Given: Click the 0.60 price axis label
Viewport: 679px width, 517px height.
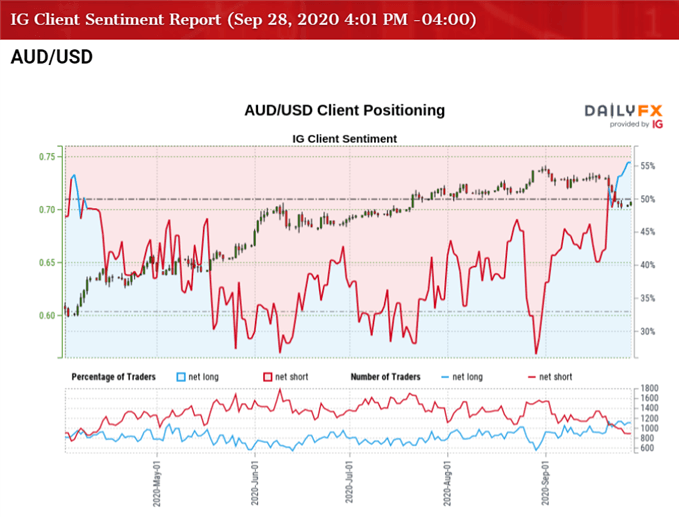Looking at the screenshot, I should 47,316.
